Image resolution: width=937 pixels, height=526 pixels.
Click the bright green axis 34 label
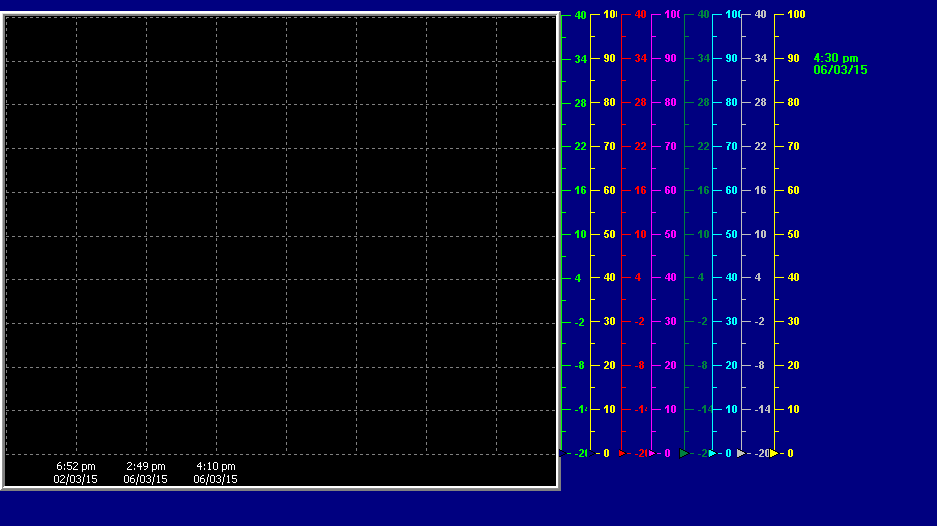(x=580, y=59)
